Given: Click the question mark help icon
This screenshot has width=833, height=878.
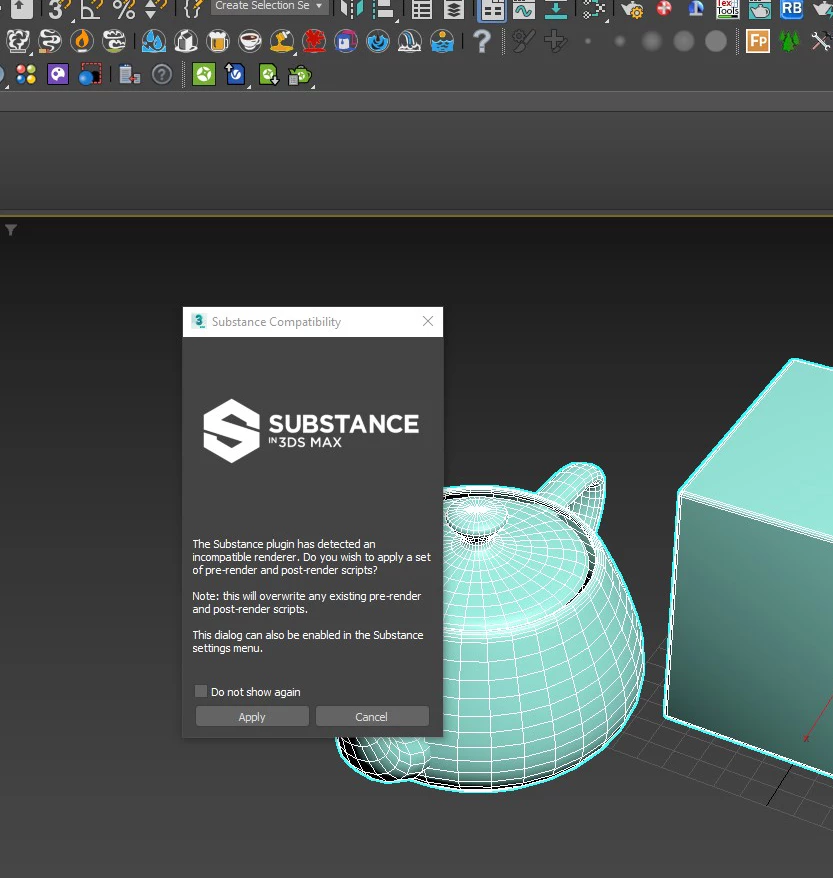Looking at the screenshot, I should 481,41.
